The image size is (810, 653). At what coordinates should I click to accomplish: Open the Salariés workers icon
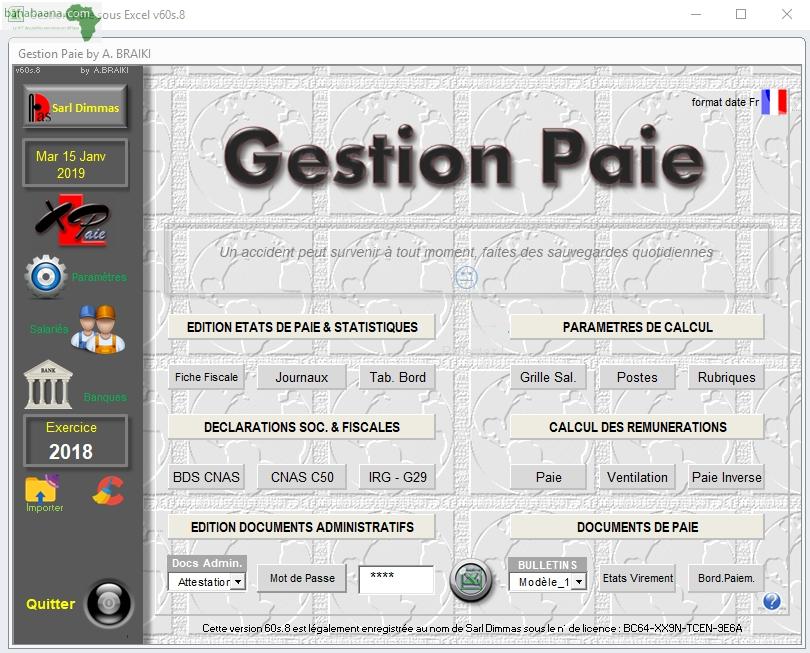coord(98,329)
